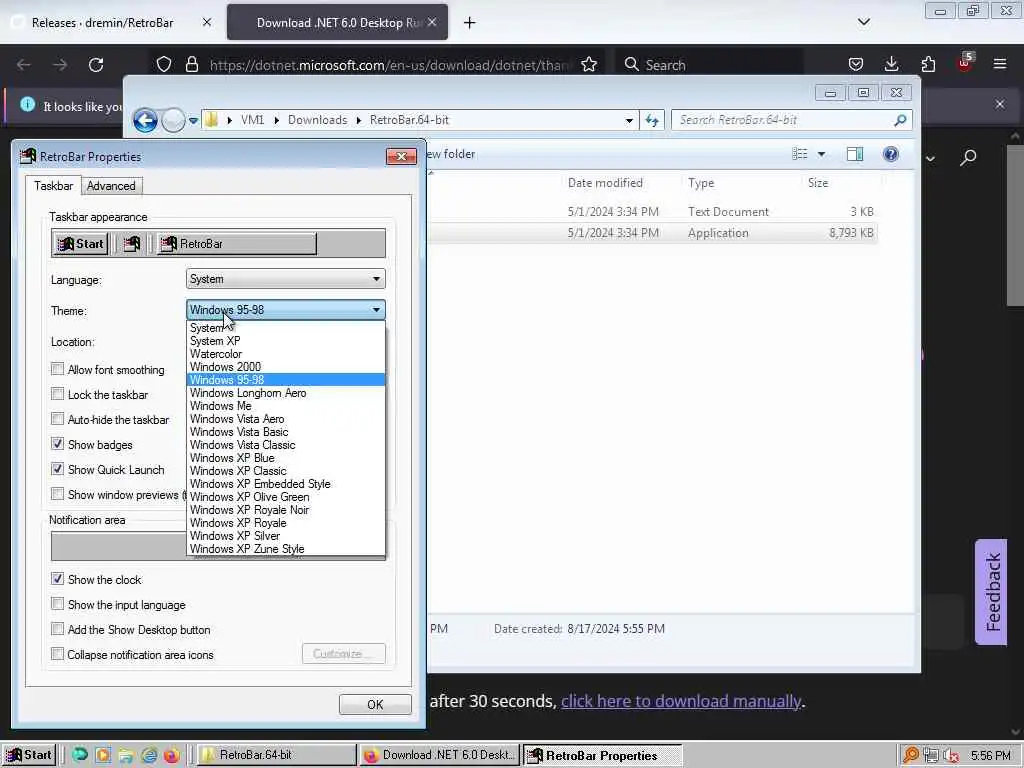The image size is (1024, 768).
Task: Click the Explorer recent pages dropdown arrow
Action: tap(193, 121)
